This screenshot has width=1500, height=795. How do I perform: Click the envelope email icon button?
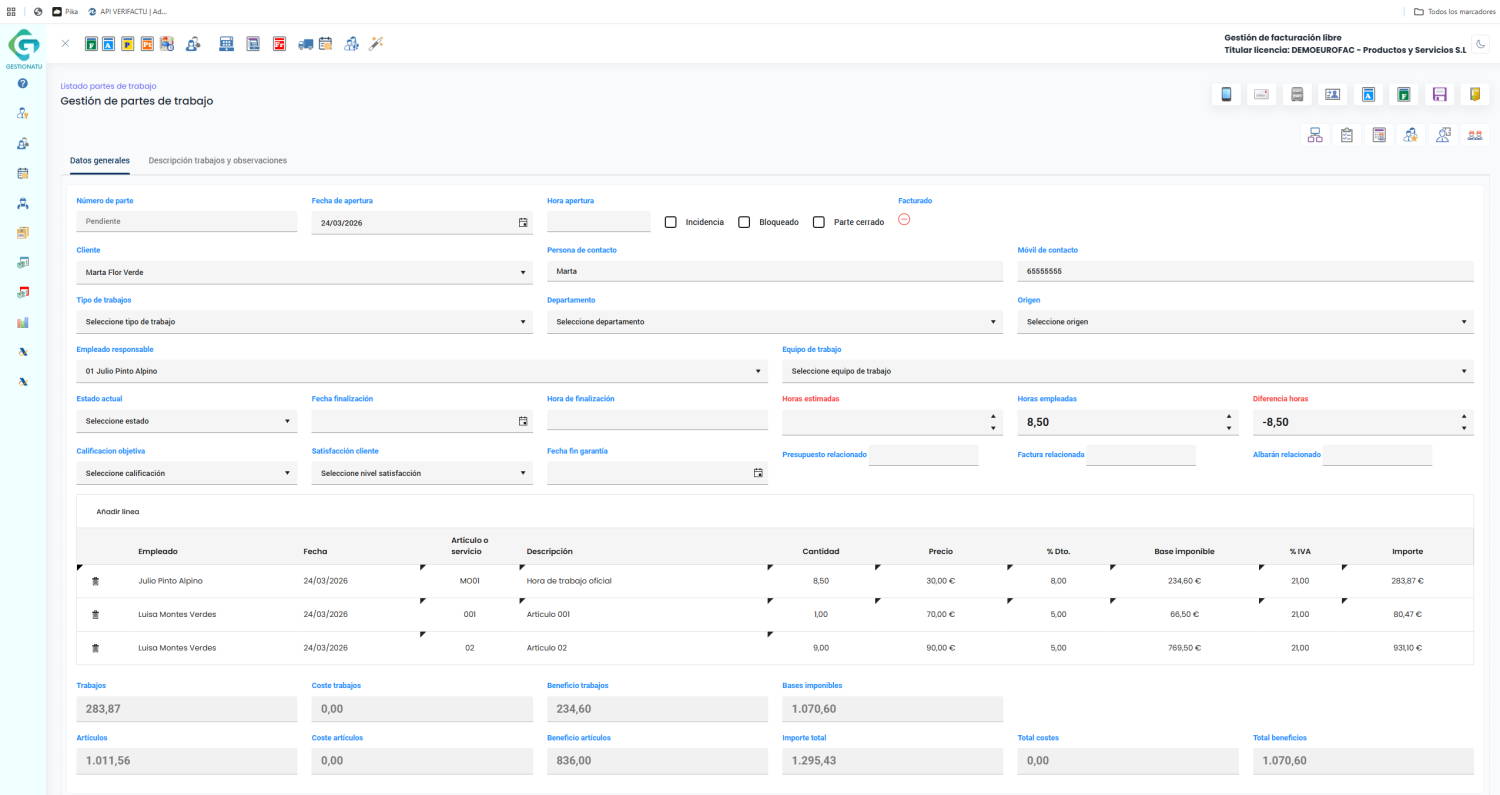(1261, 95)
